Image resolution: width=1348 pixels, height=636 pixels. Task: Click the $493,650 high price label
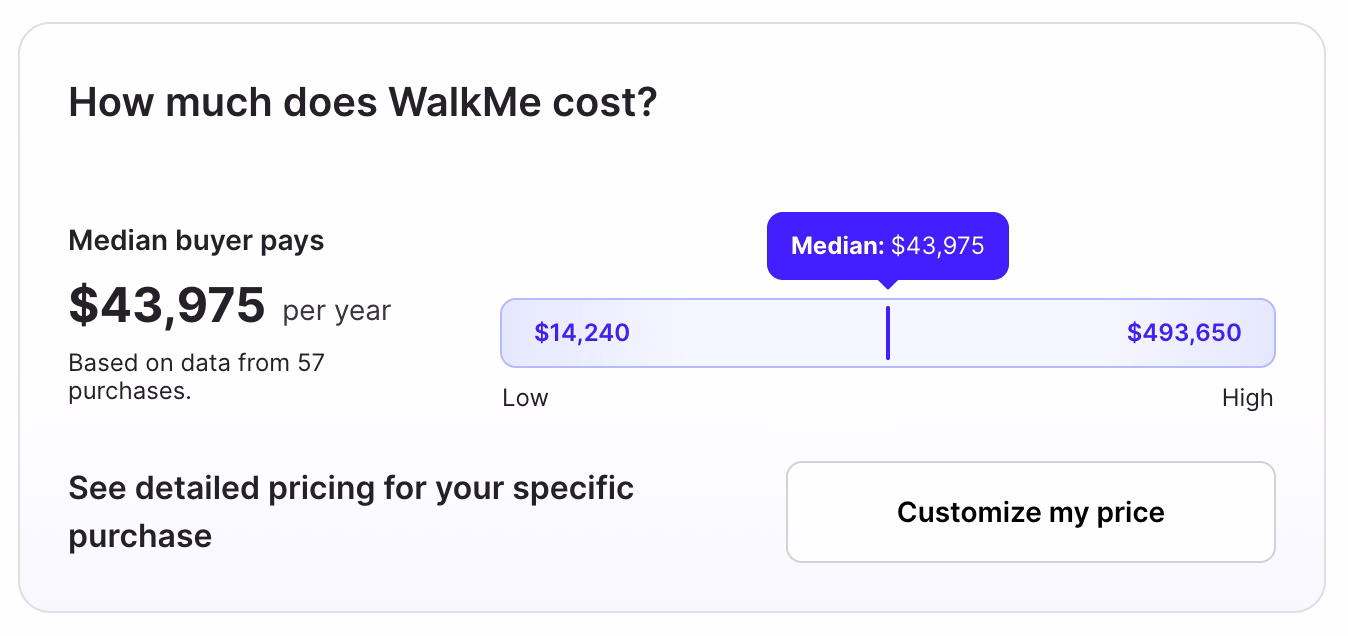(1185, 332)
